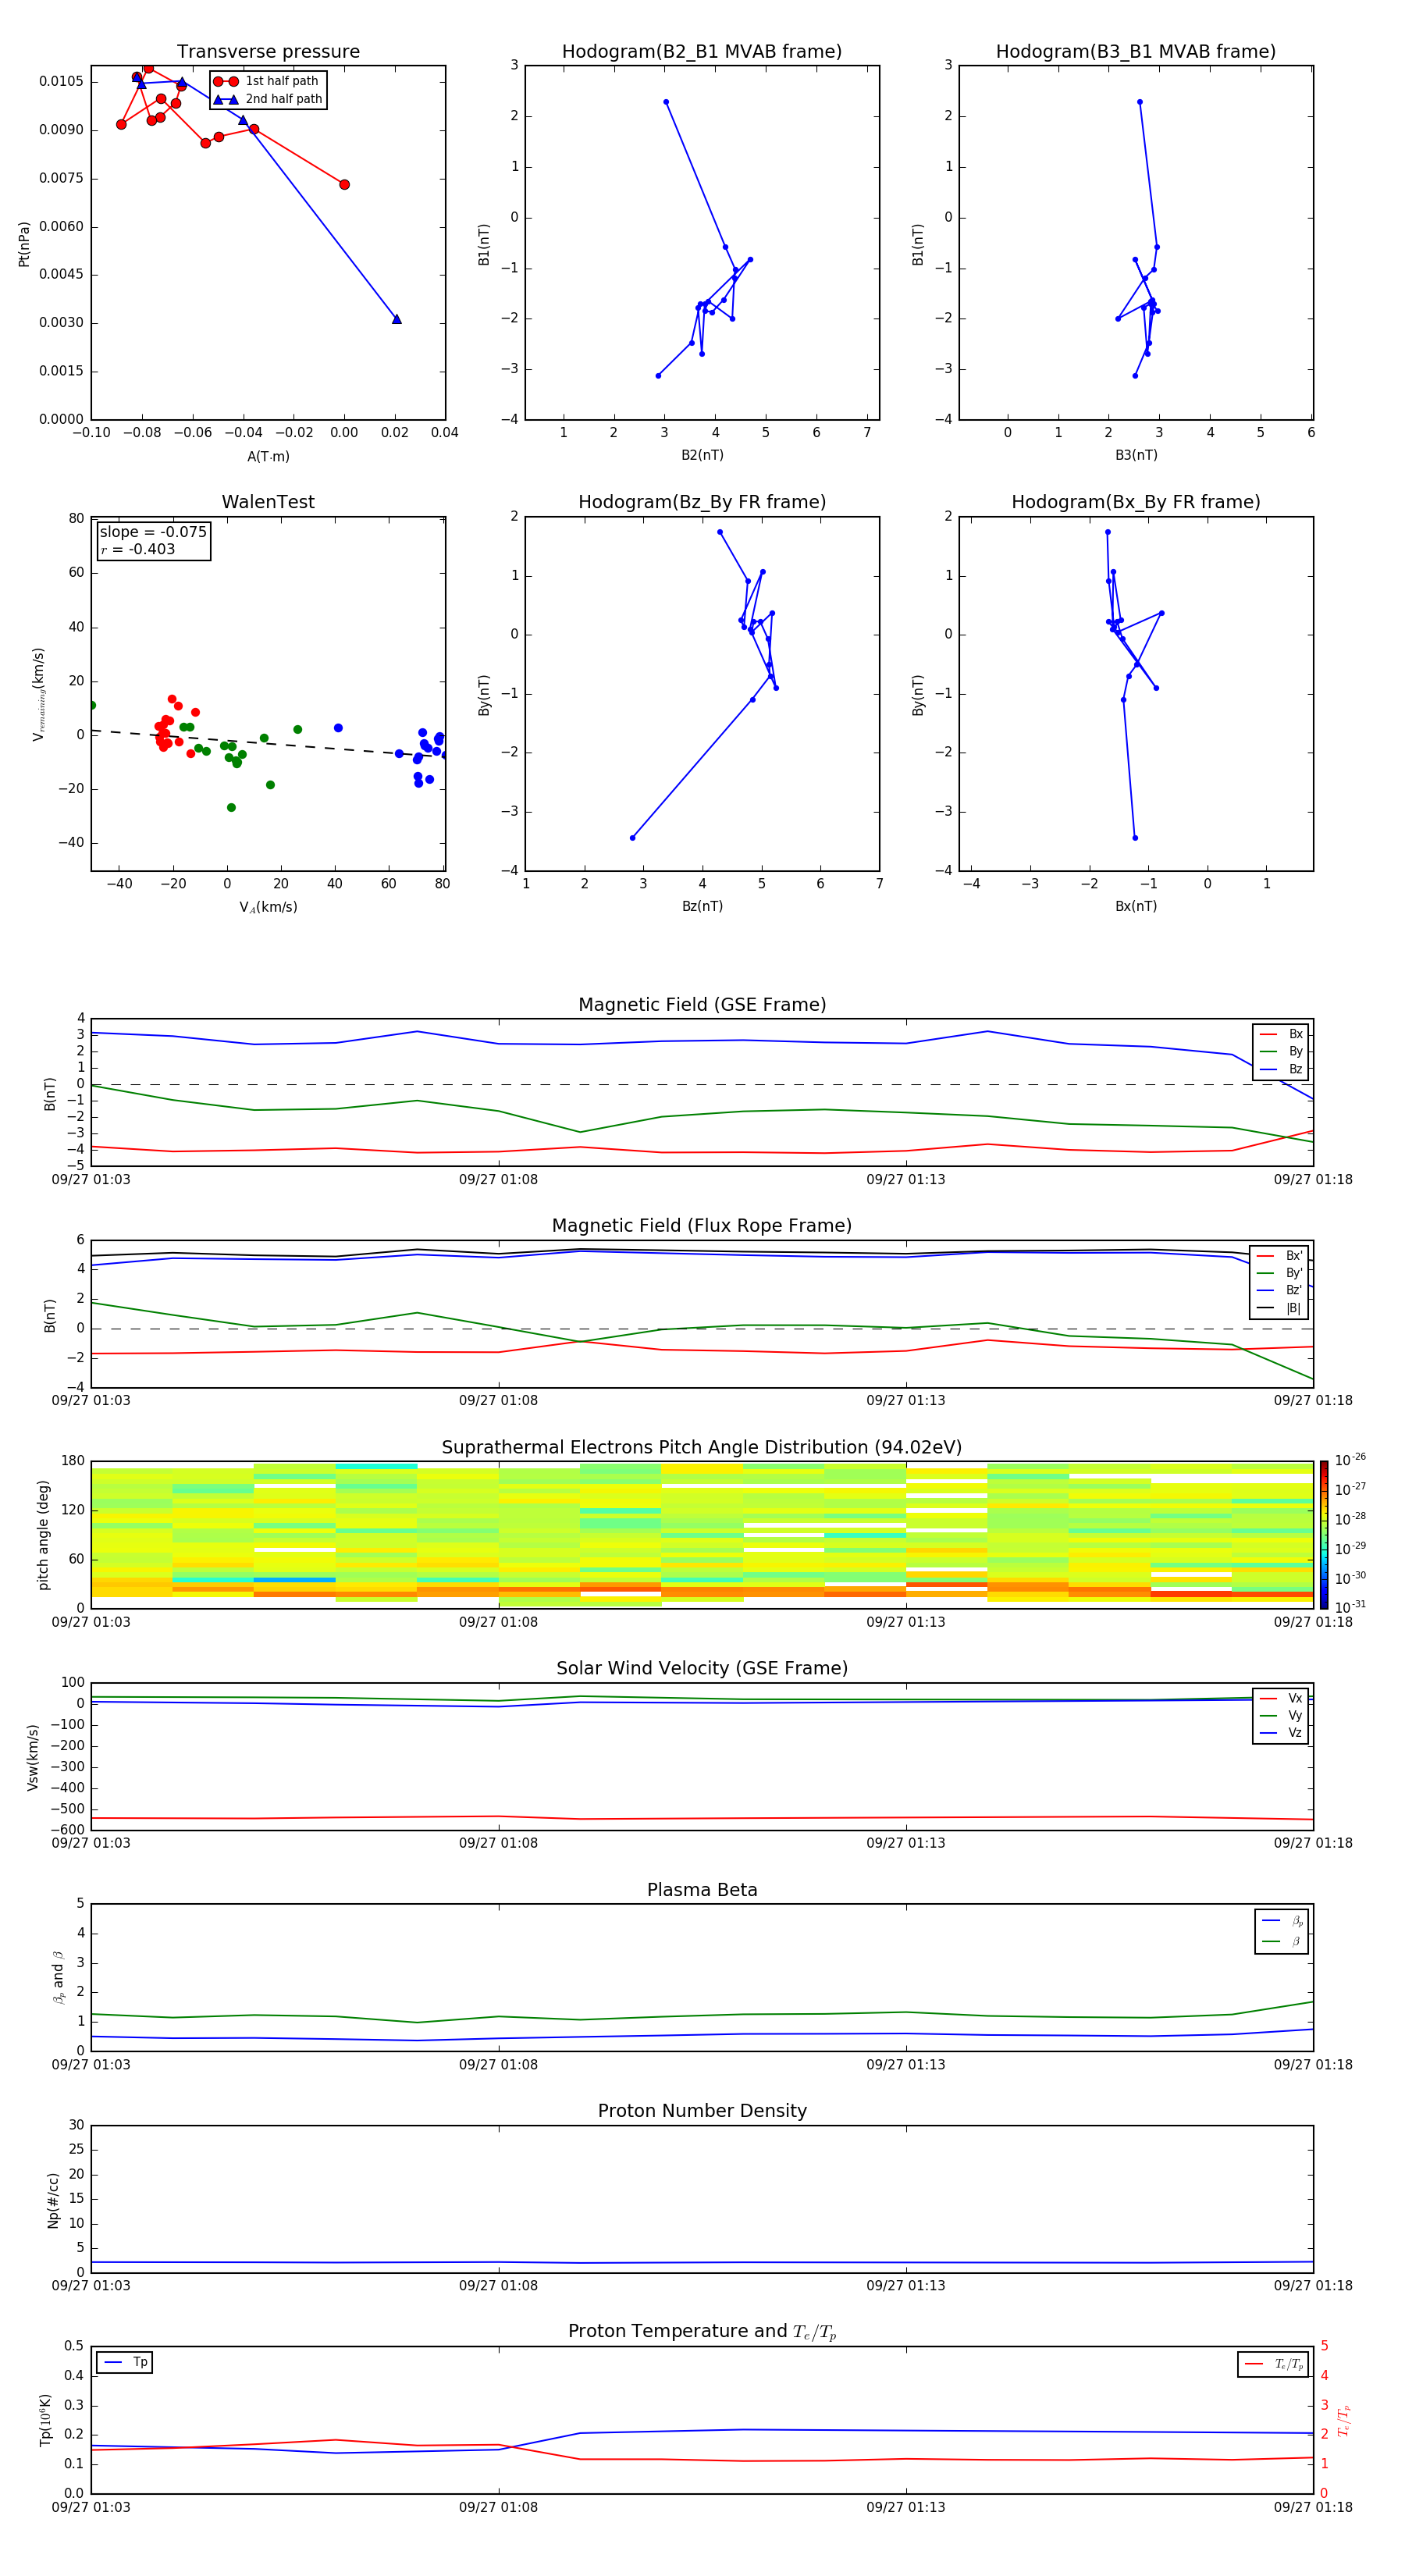Viewport: 1405px width, 2576px height.
Task: Select the 'Np(#/cc)' y-axis label
Action: 53,2200
